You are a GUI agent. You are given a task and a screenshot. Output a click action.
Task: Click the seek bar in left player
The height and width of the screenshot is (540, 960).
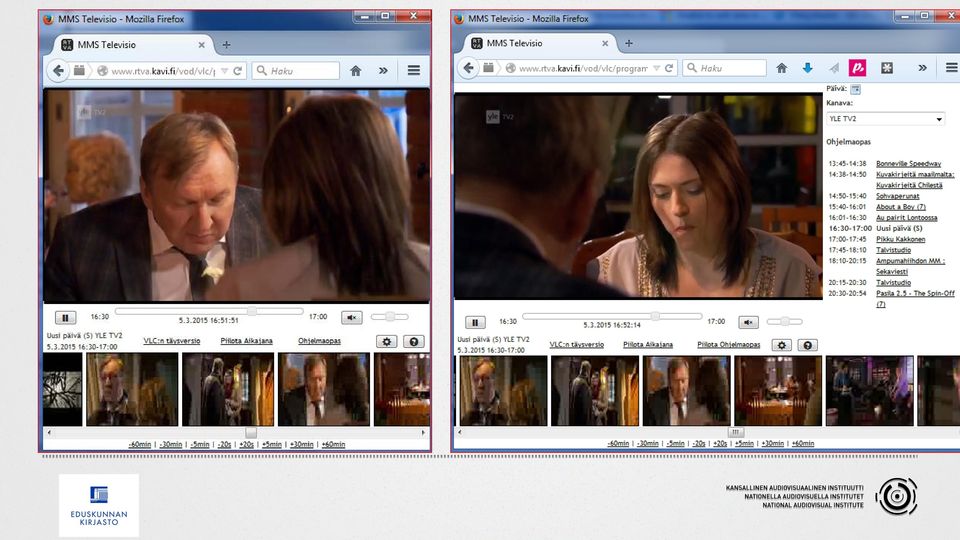click(209, 312)
